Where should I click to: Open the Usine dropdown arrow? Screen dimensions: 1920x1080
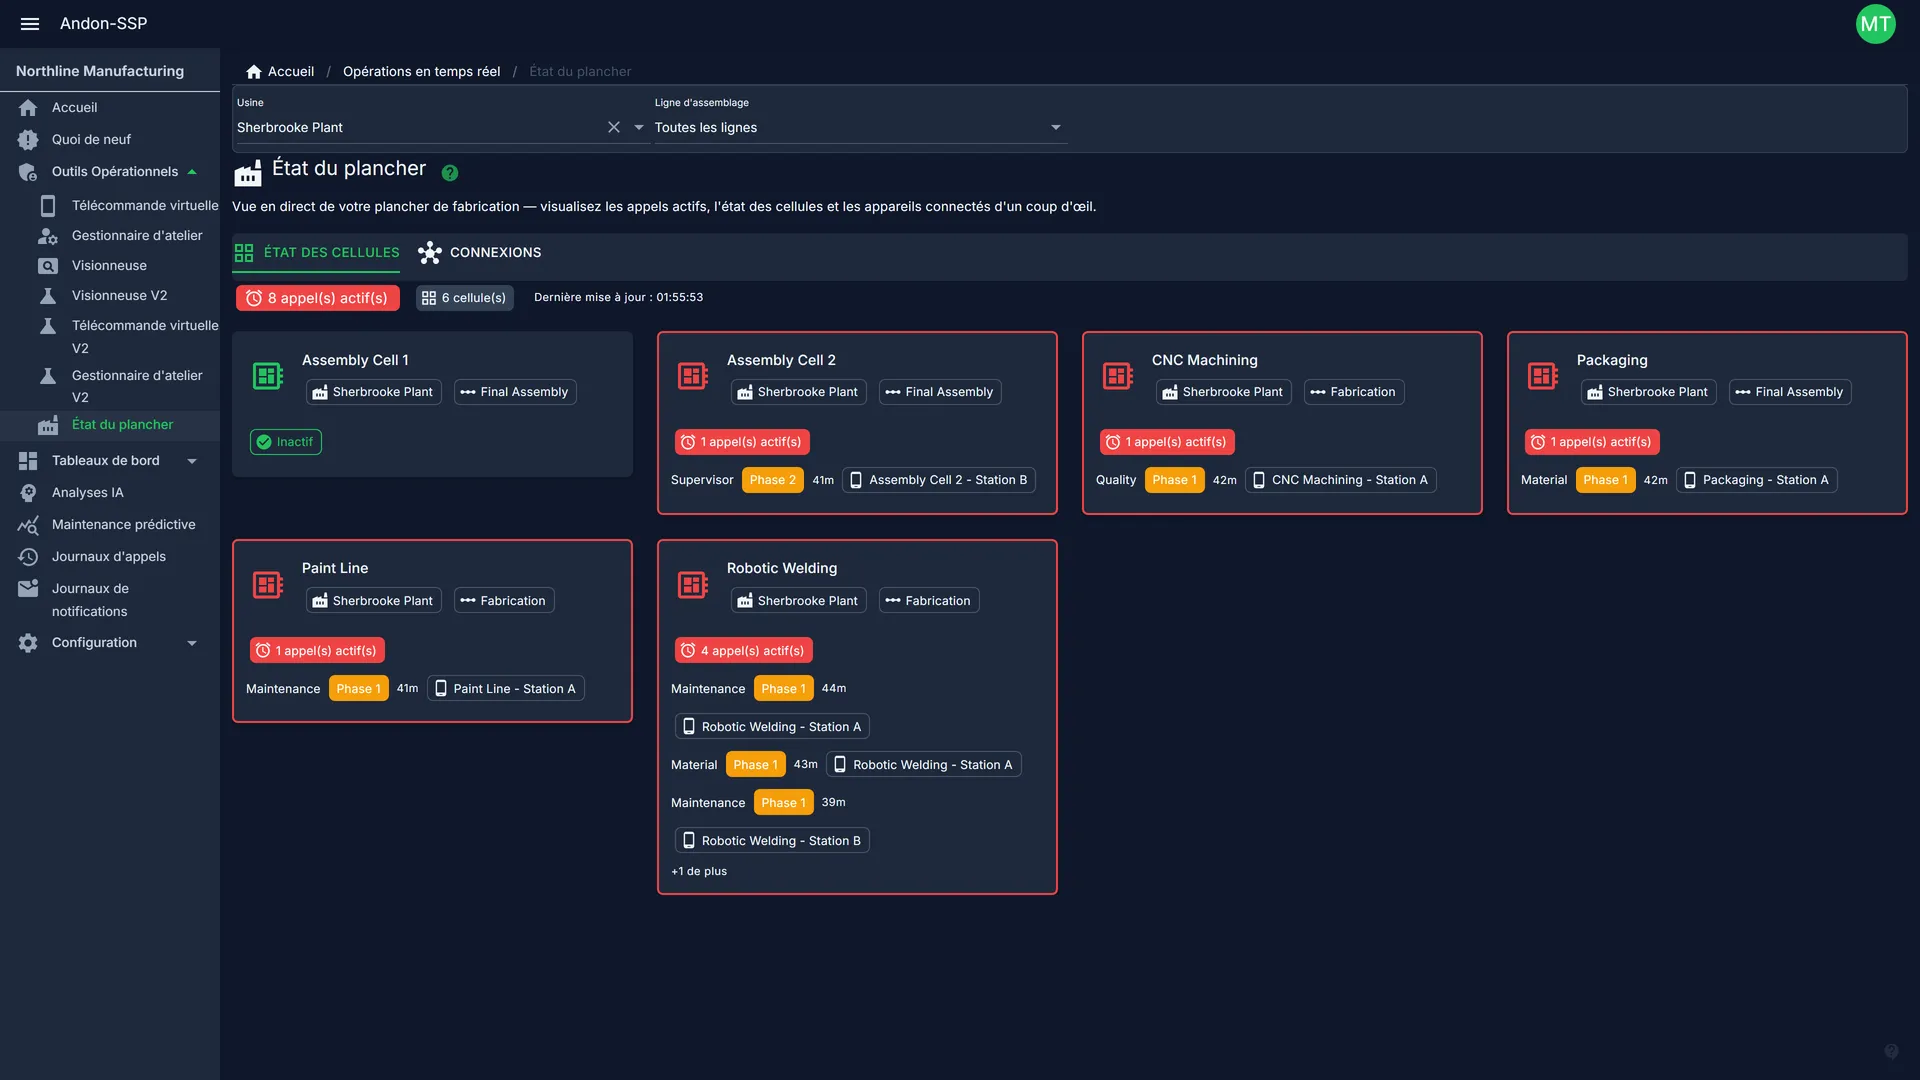tap(639, 127)
